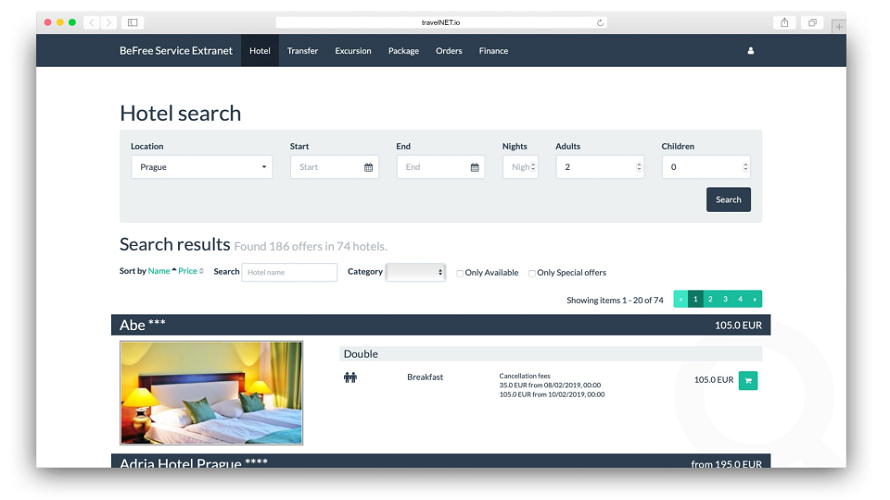This screenshot has width=890, height=500.
Task: Adjust the Children stepper arrows
Action: [x=745, y=167]
